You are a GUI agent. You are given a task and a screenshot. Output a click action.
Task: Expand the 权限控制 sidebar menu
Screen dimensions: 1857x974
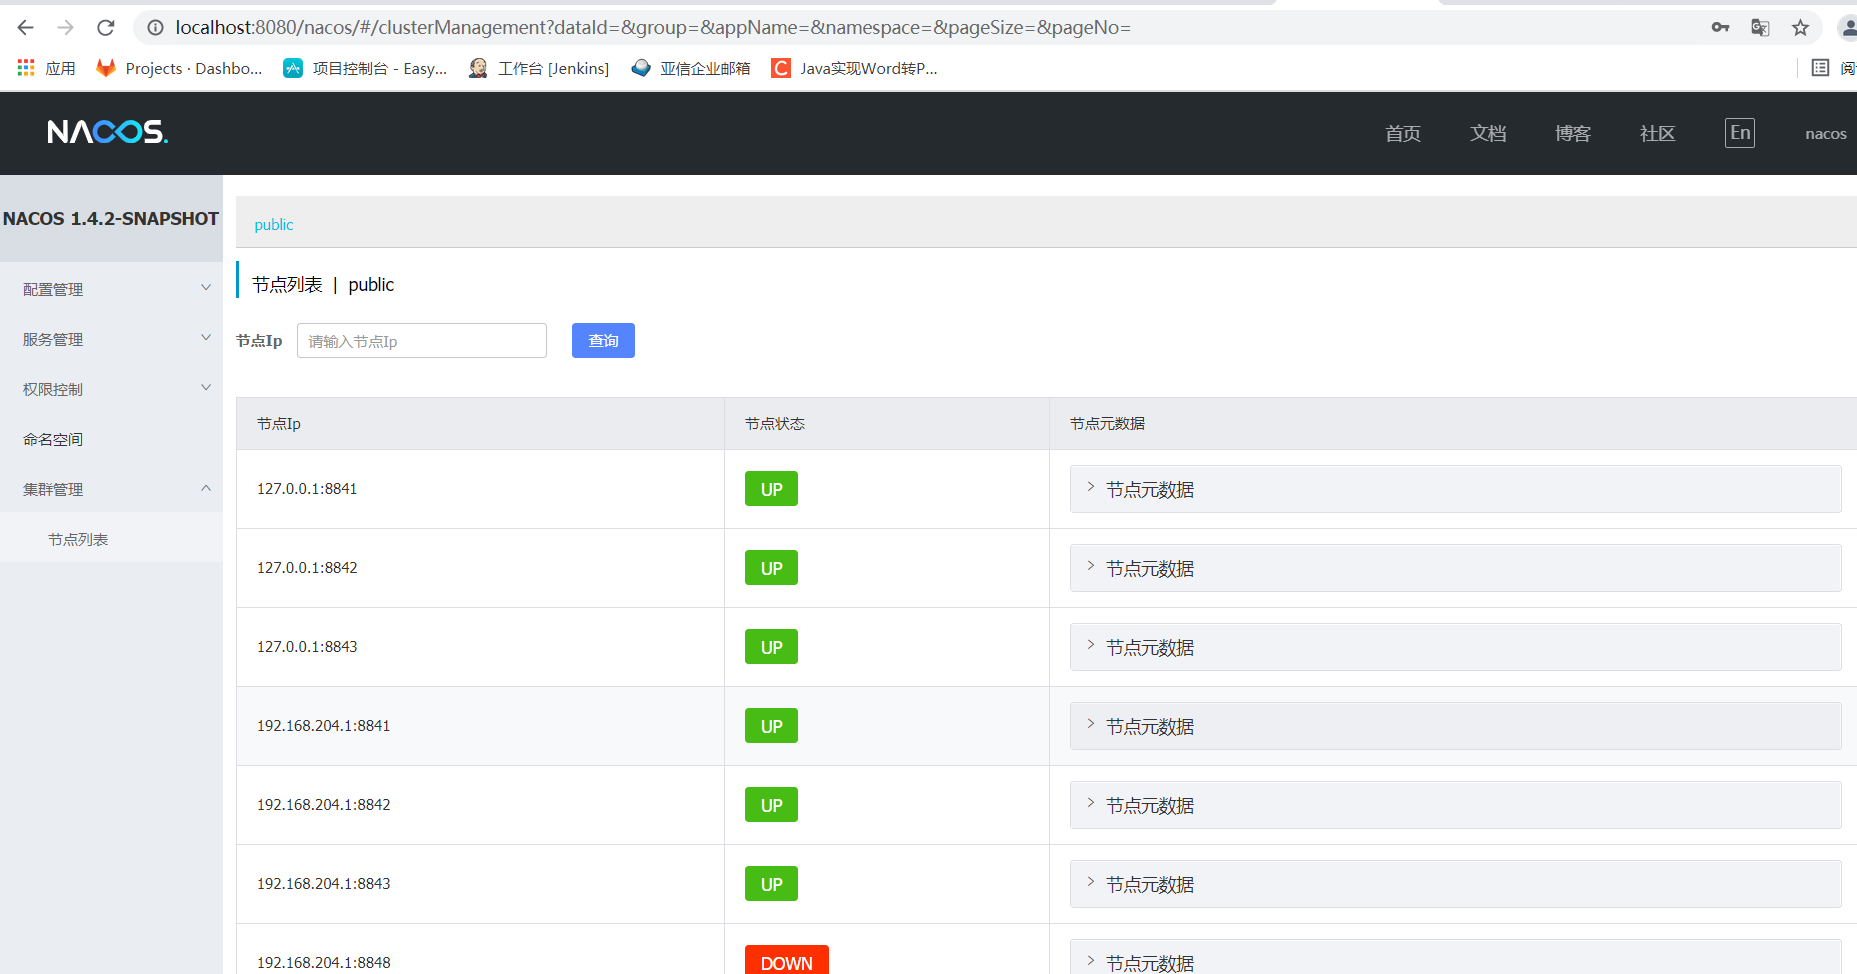(x=111, y=389)
